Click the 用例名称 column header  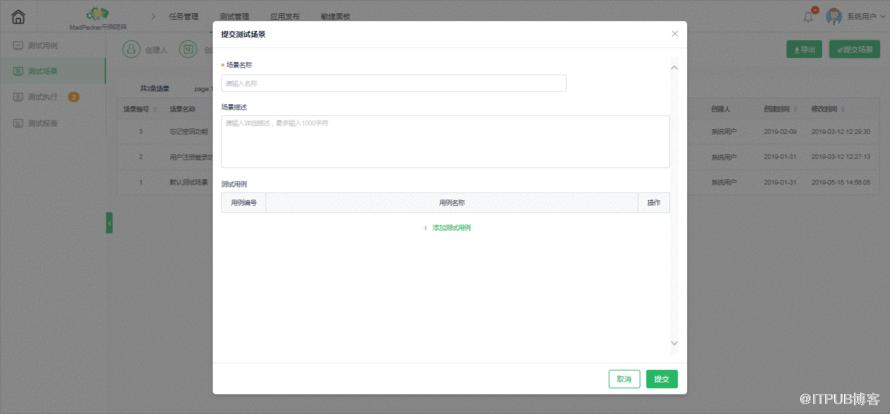(x=452, y=203)
